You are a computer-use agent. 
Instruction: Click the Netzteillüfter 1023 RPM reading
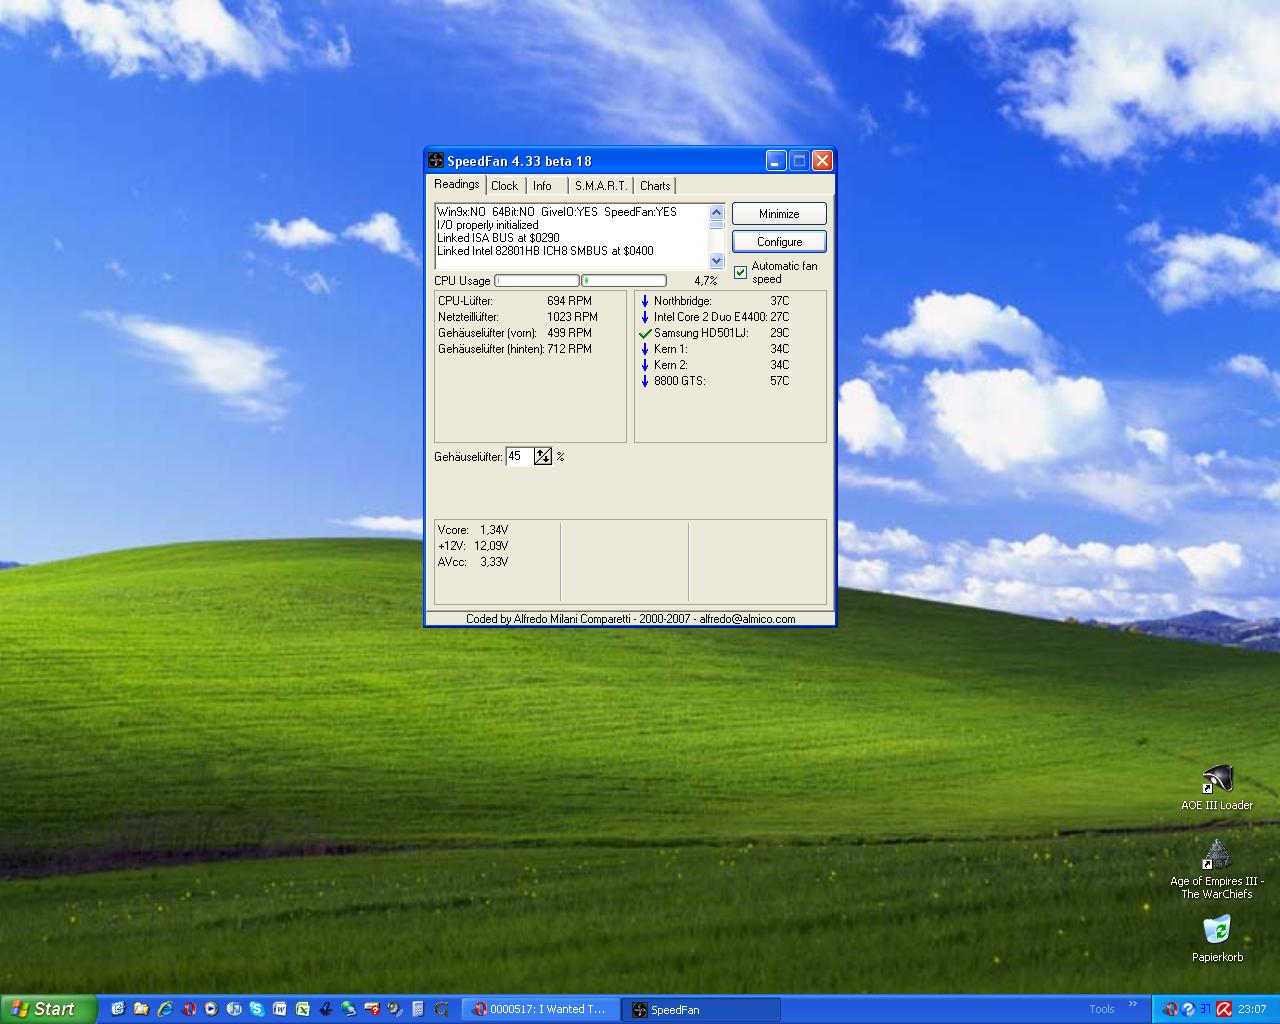pyautogui.click(x=518, y=317)
